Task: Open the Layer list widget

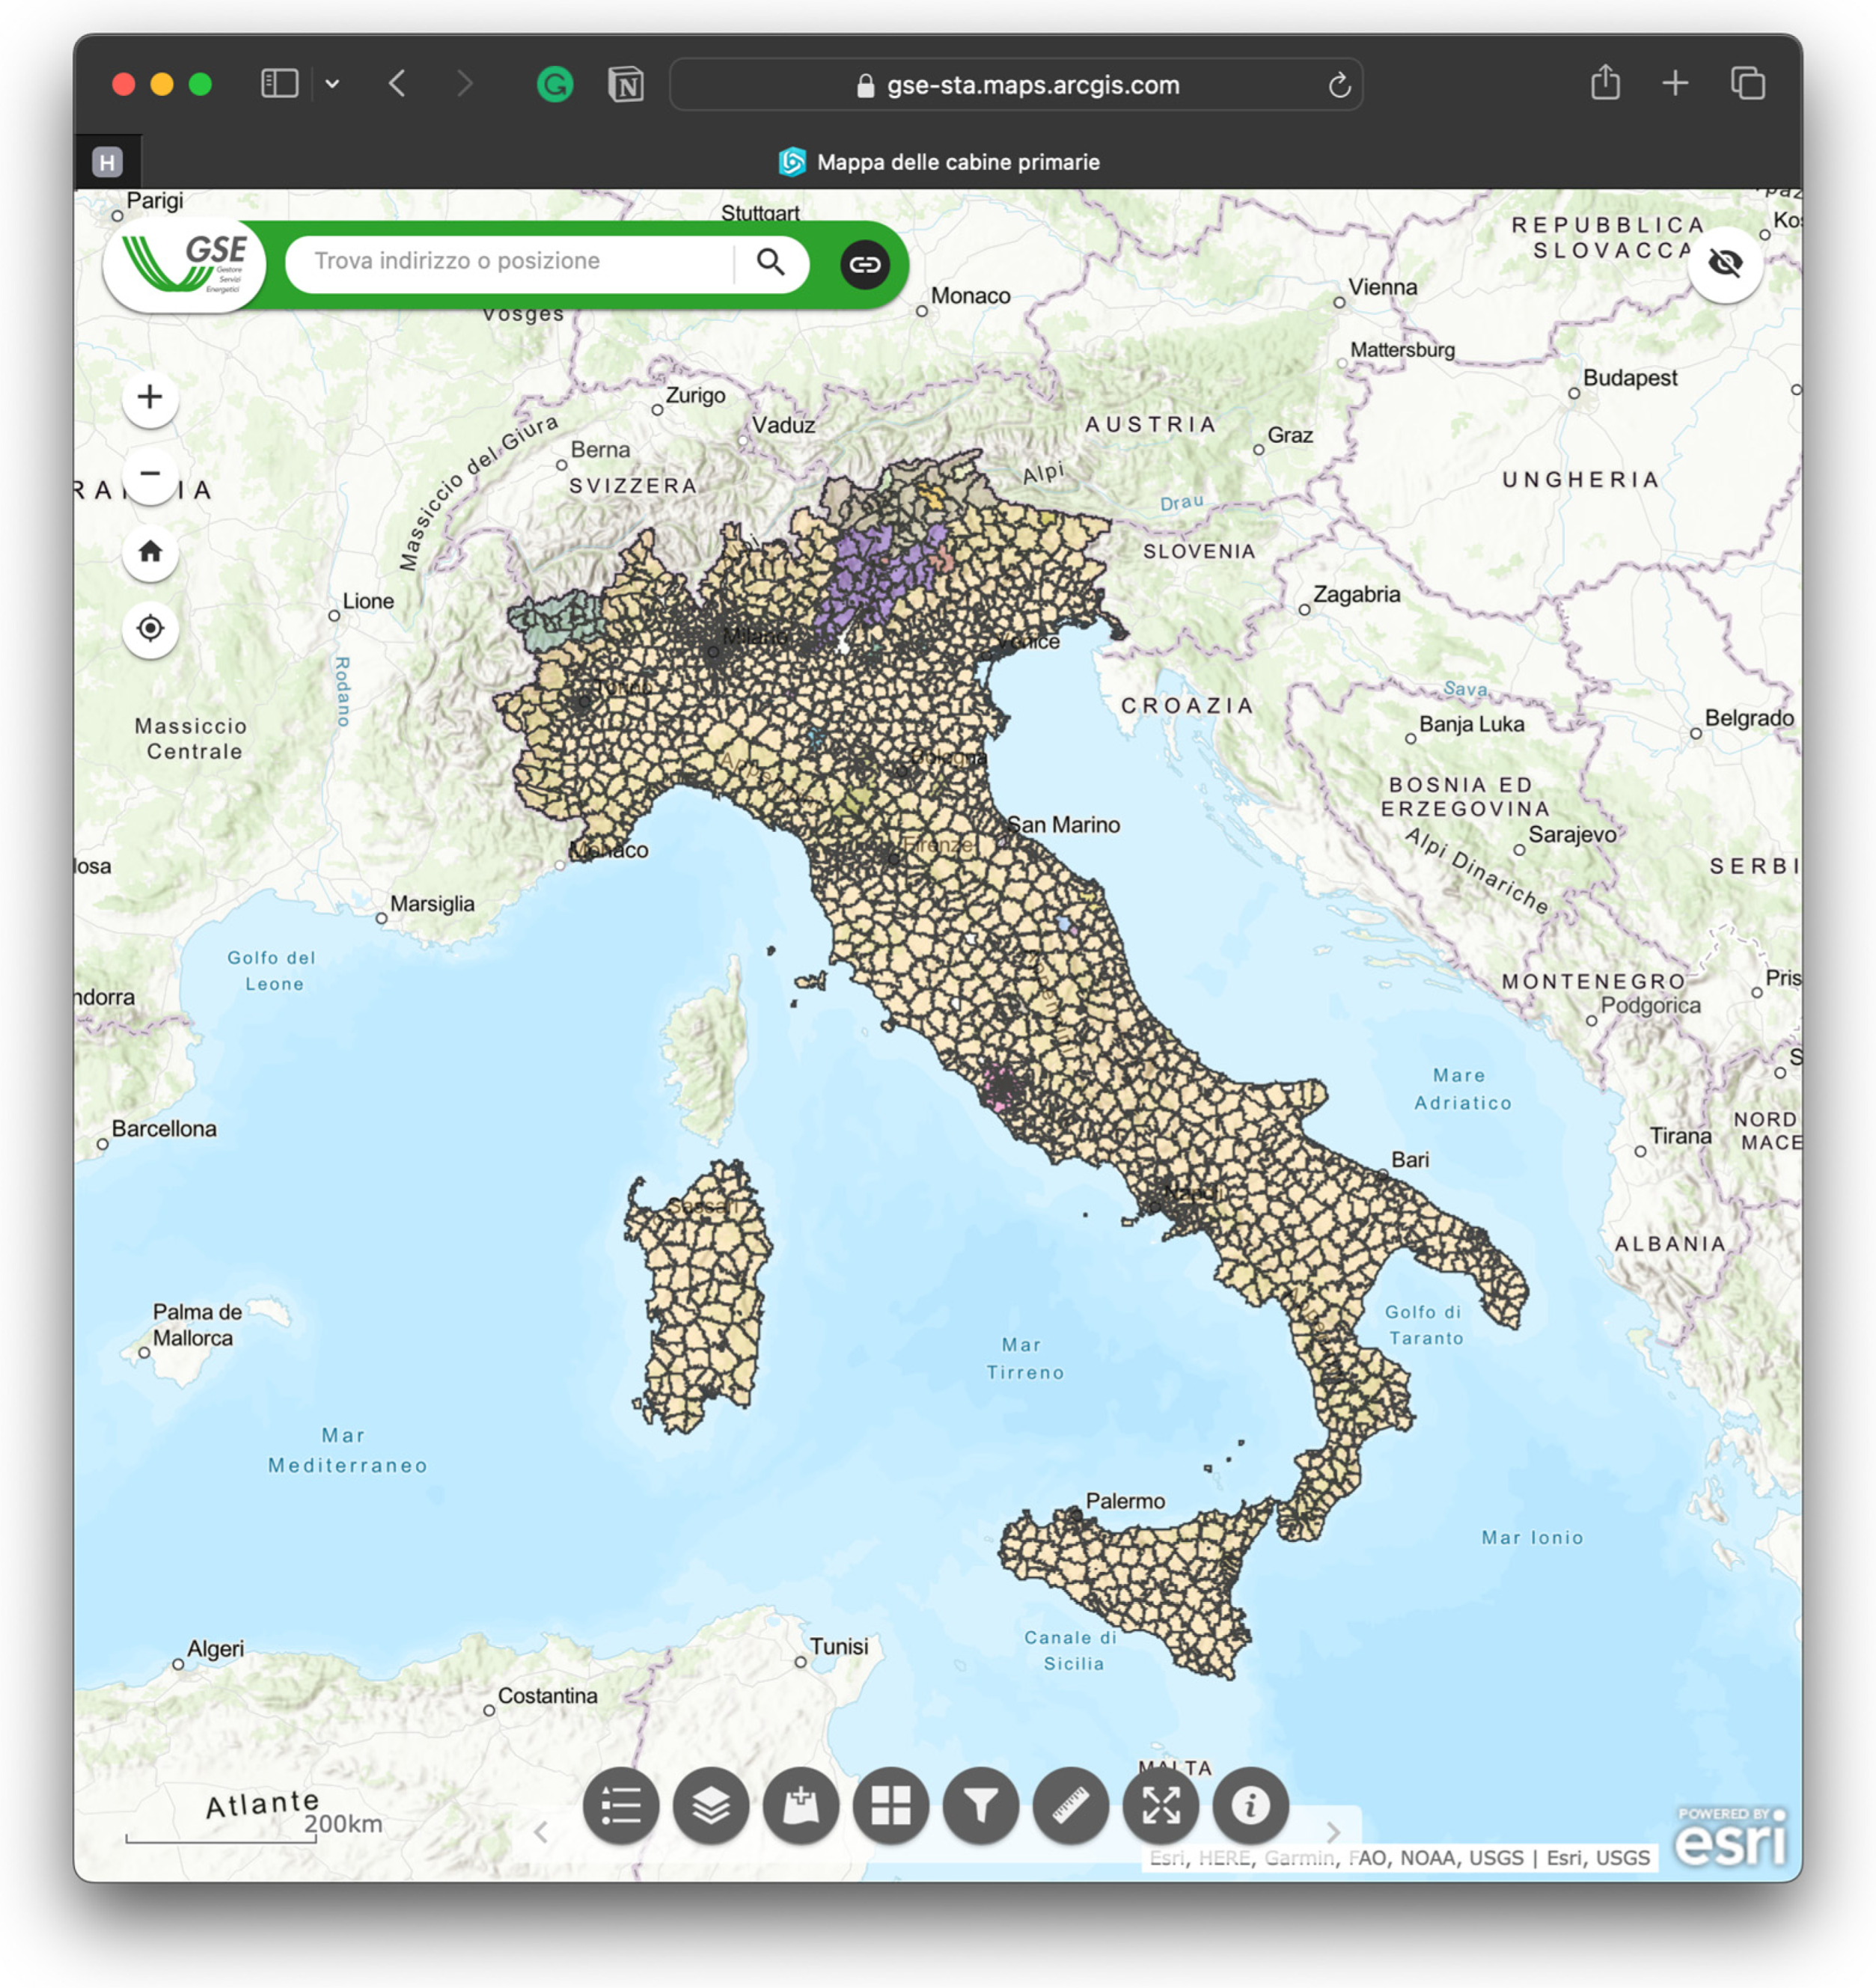Action: click(x=710, y=1806)
